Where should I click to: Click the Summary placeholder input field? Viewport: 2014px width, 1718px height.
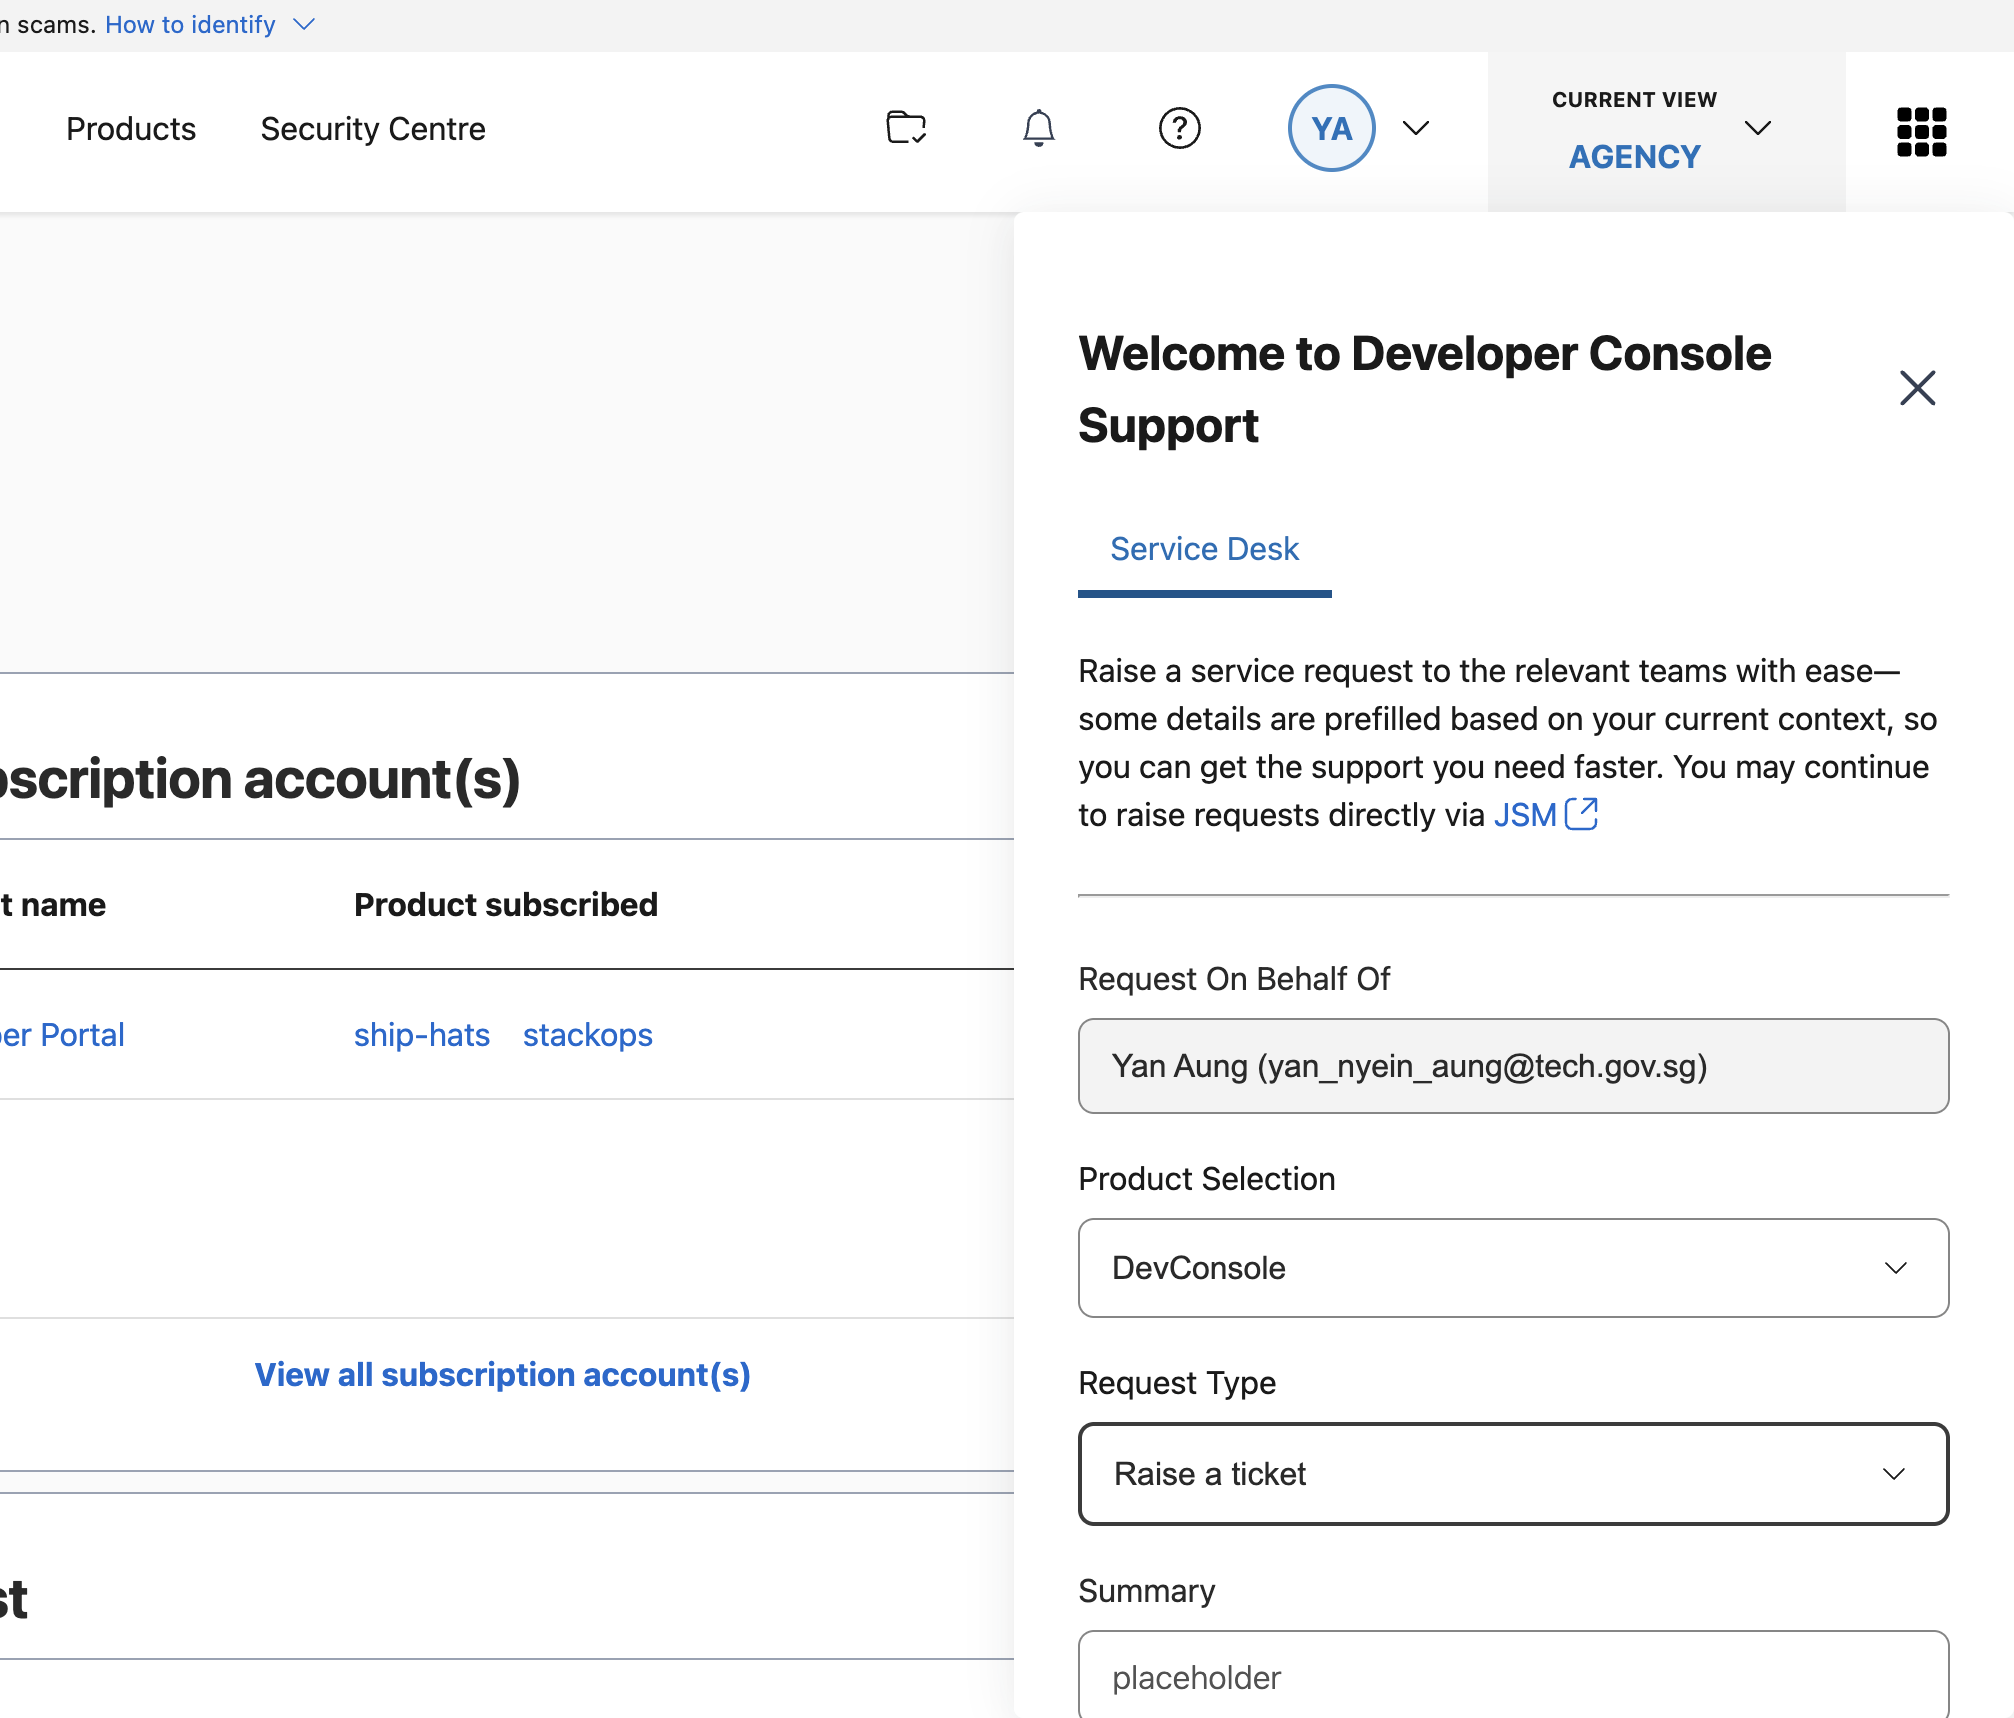point(1513,1676)
